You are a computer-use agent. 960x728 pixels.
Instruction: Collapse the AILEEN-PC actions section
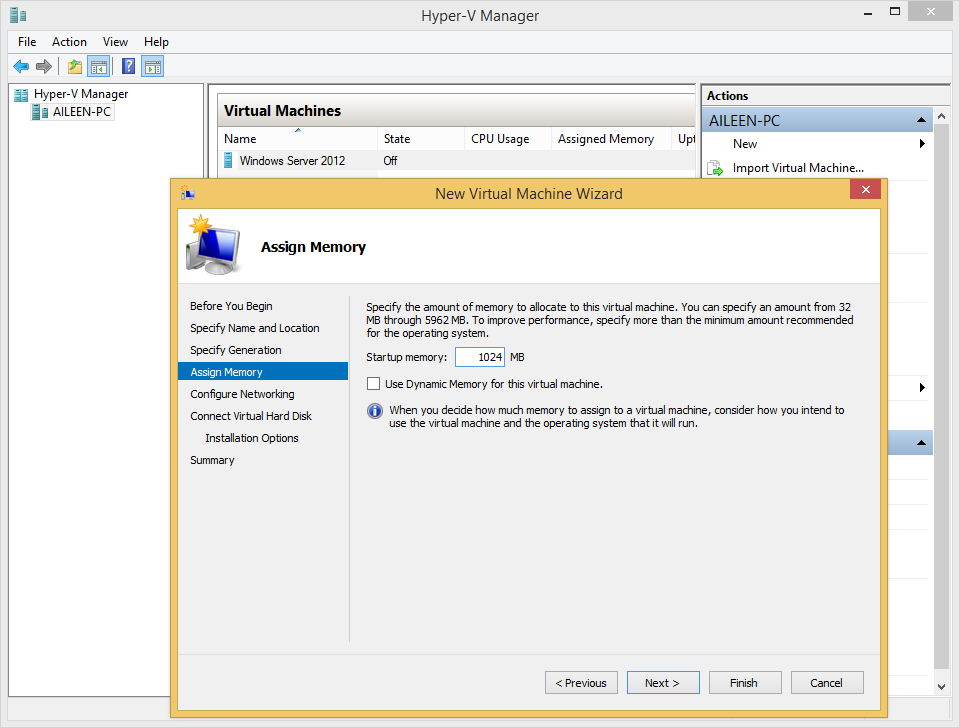click(919, 120)
